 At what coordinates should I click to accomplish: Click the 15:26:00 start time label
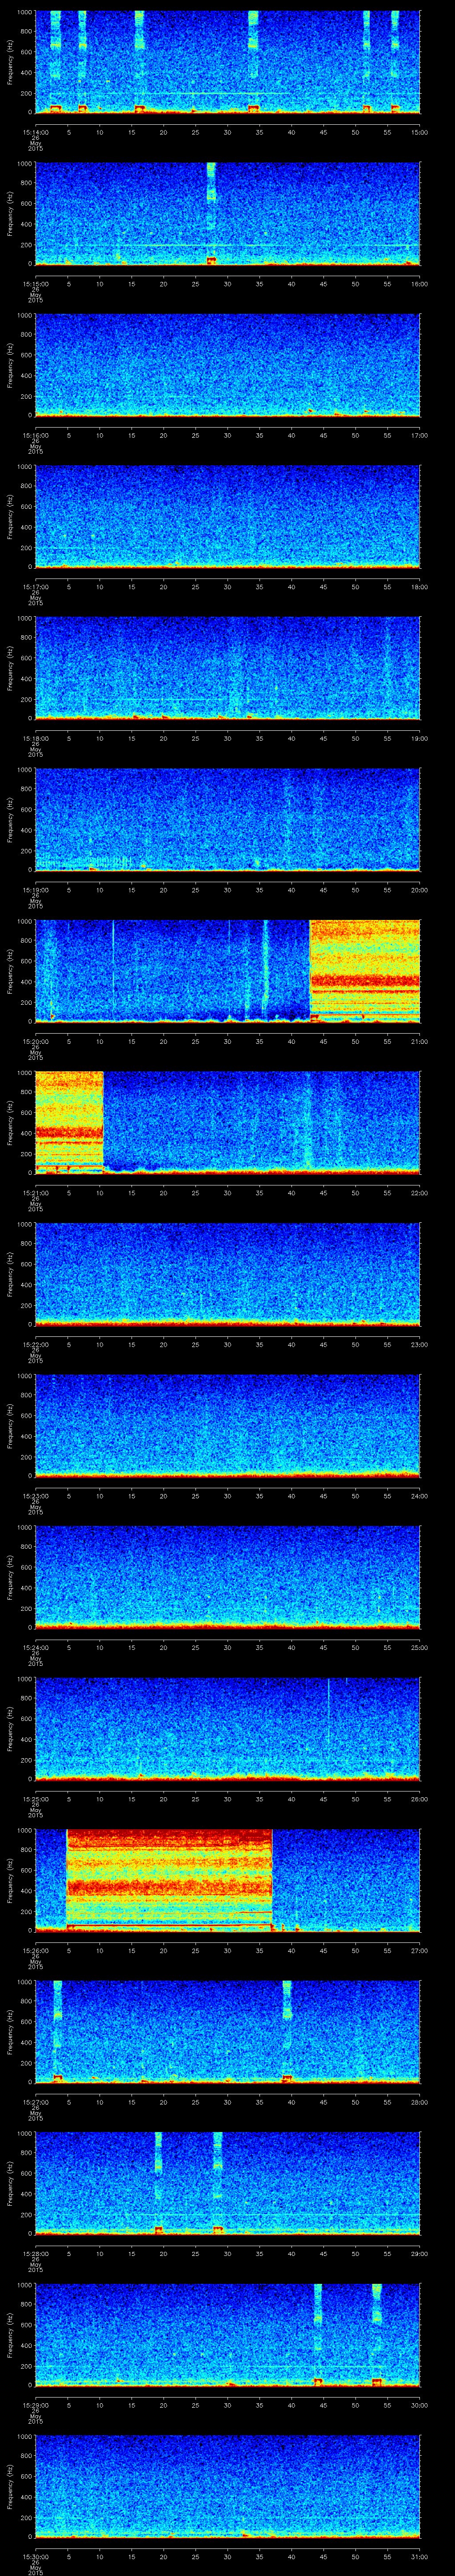click(35, 1951)
